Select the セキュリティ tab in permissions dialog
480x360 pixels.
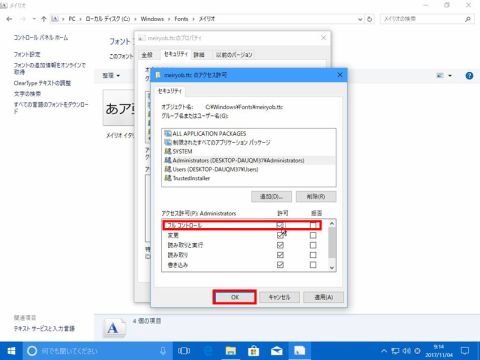pos(170,91)
